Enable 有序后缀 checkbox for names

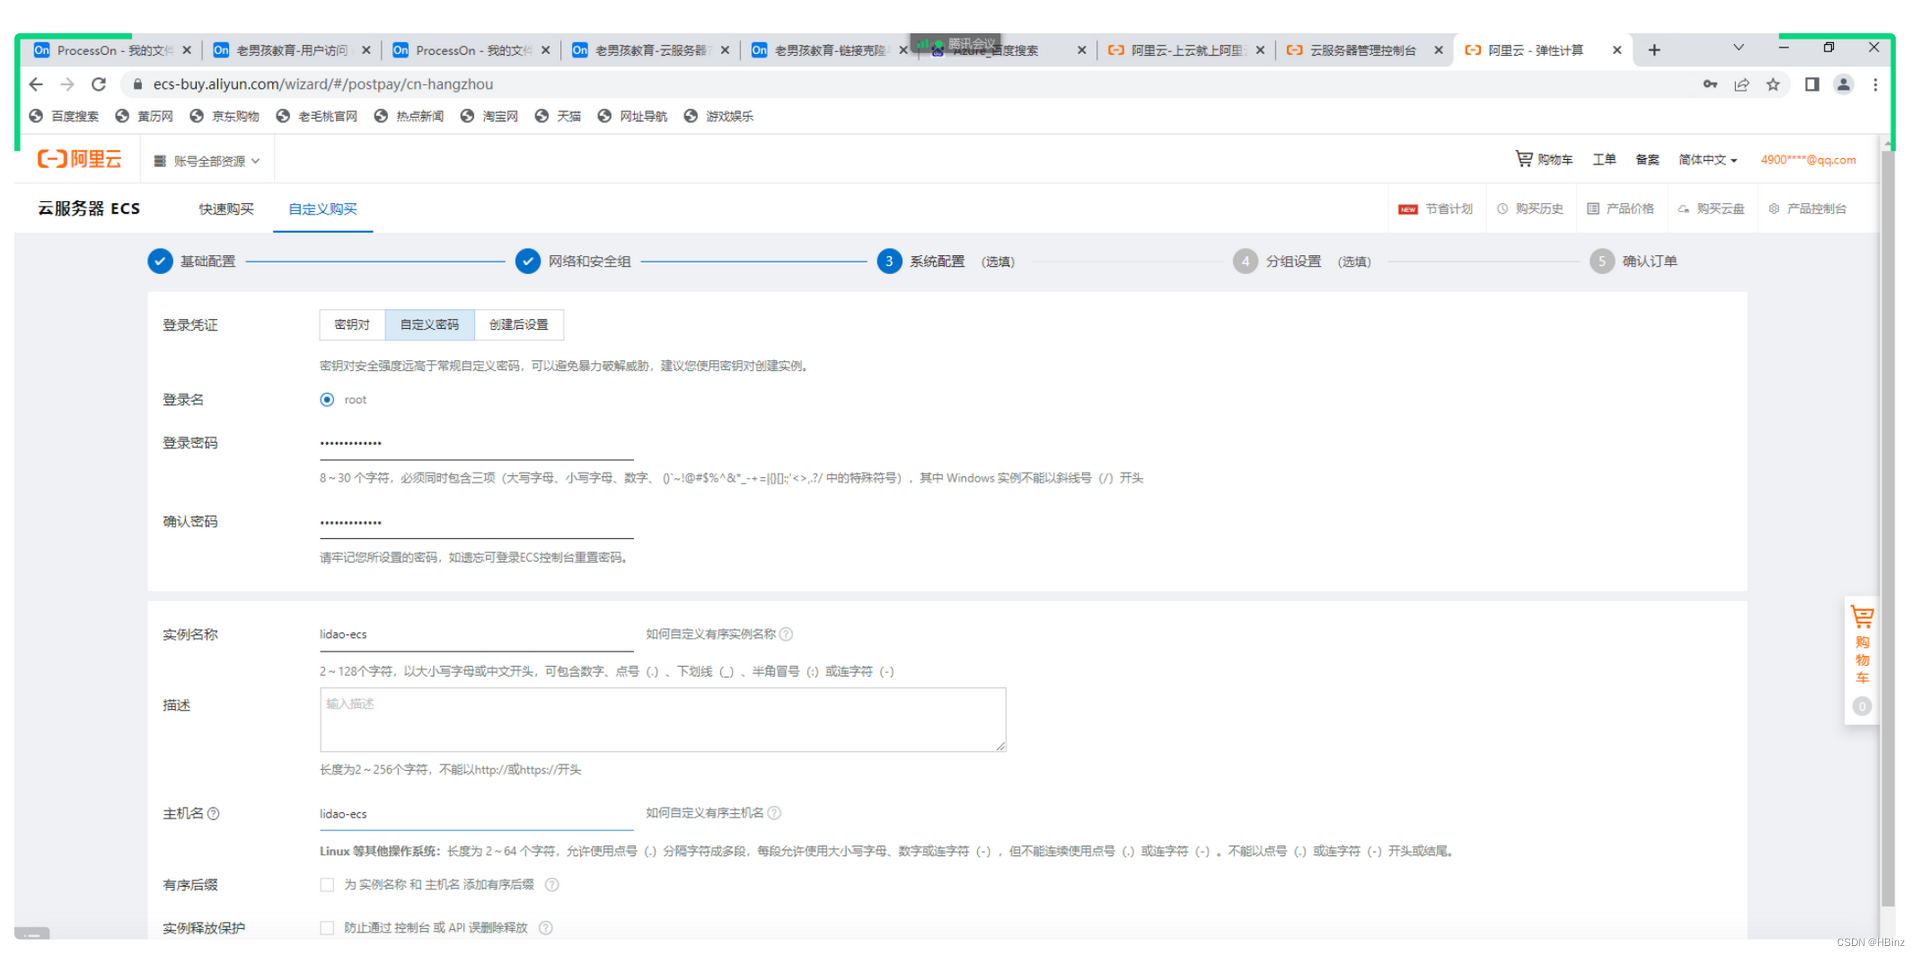(x=327, y=885)
